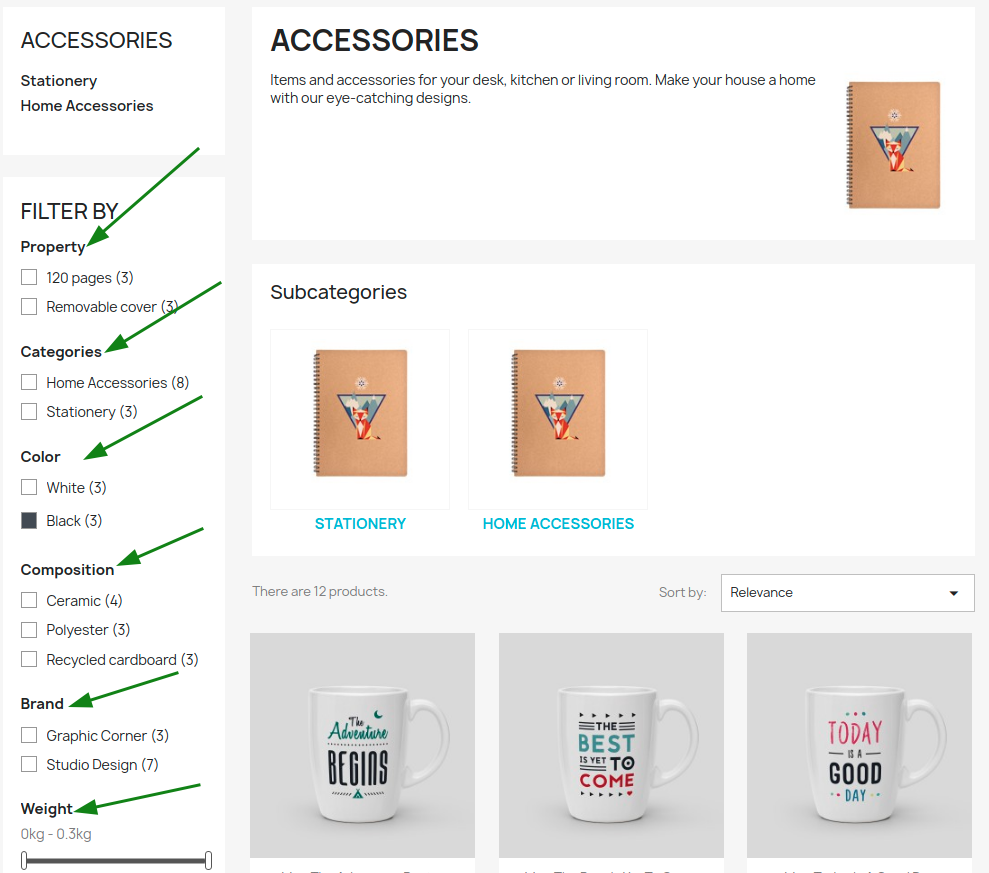
Task: Click the Accessories category header notebook image
Action: coord(893,145)
